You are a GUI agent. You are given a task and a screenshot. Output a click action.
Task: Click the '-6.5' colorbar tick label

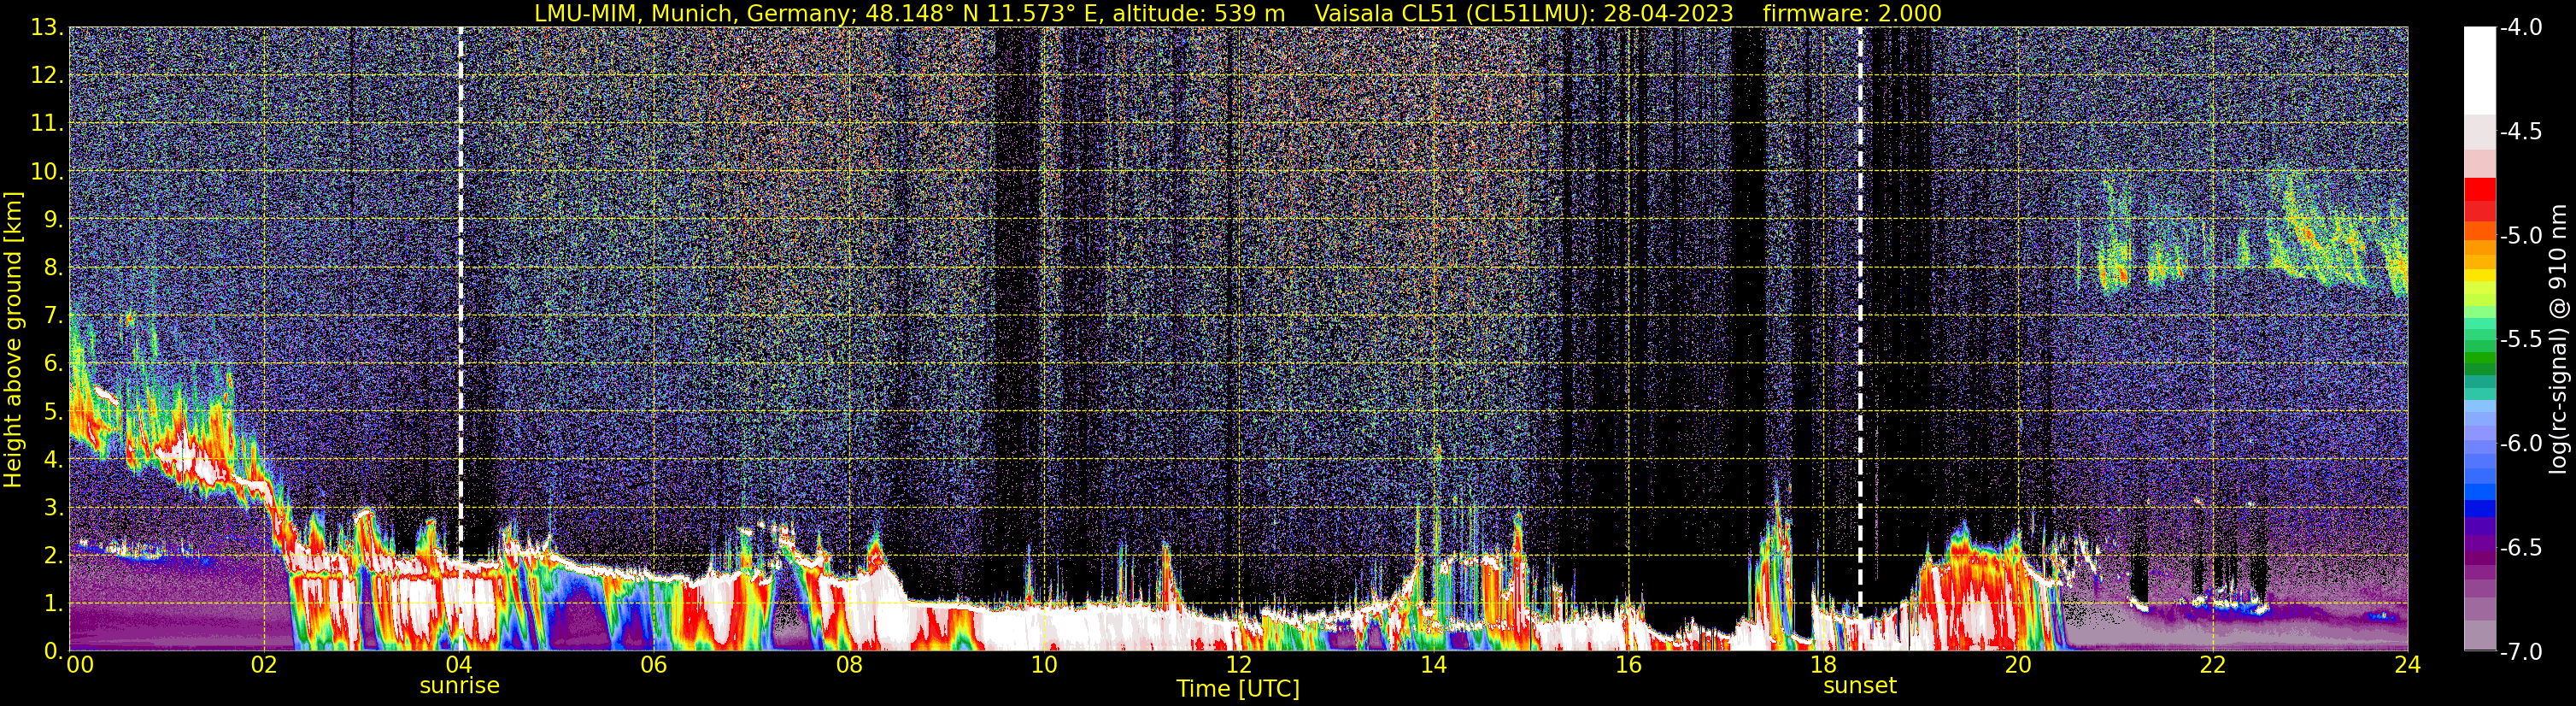2521,547
